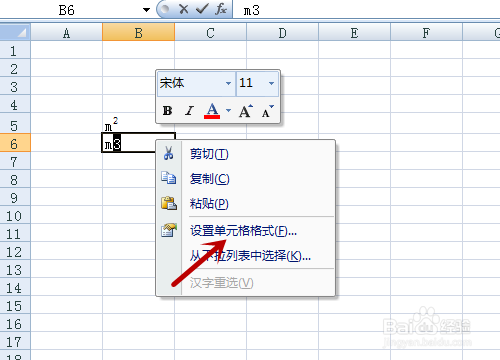The image size is (500, 360).
Task: Select row 14 header
Action: pos(15,288)
